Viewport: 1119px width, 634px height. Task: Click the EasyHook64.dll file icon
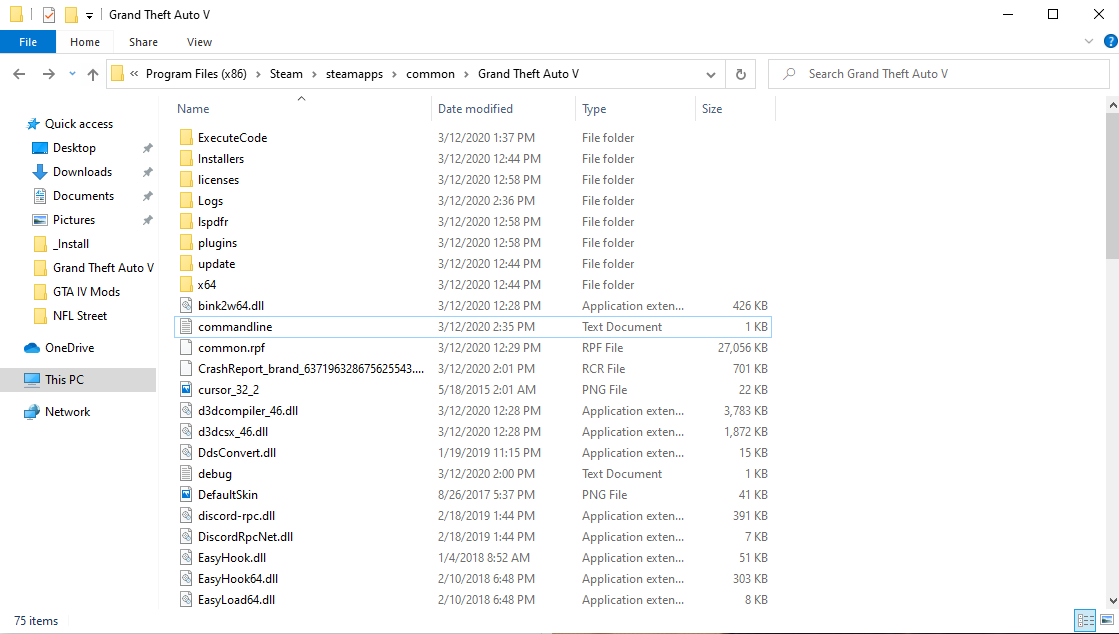point(186,579)
